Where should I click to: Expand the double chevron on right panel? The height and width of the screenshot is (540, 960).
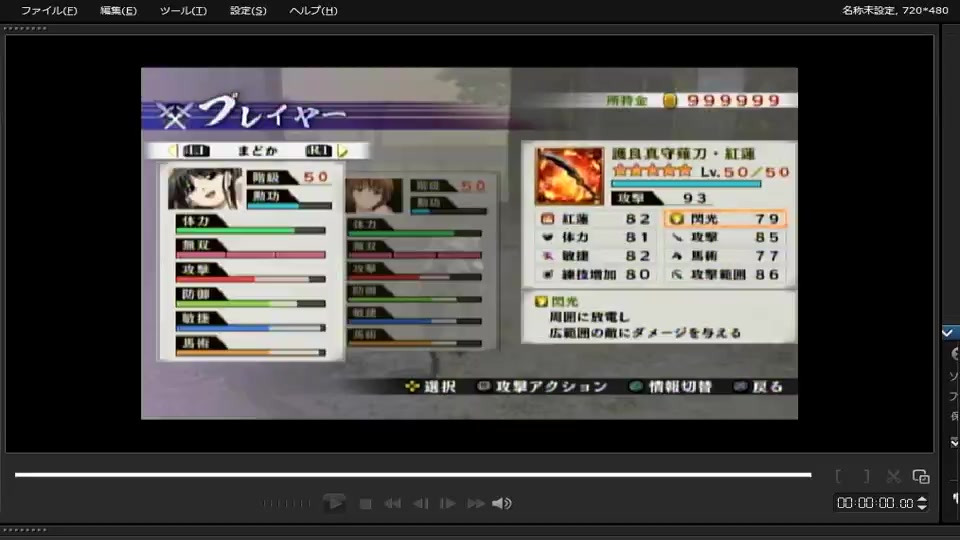point(954,442)
